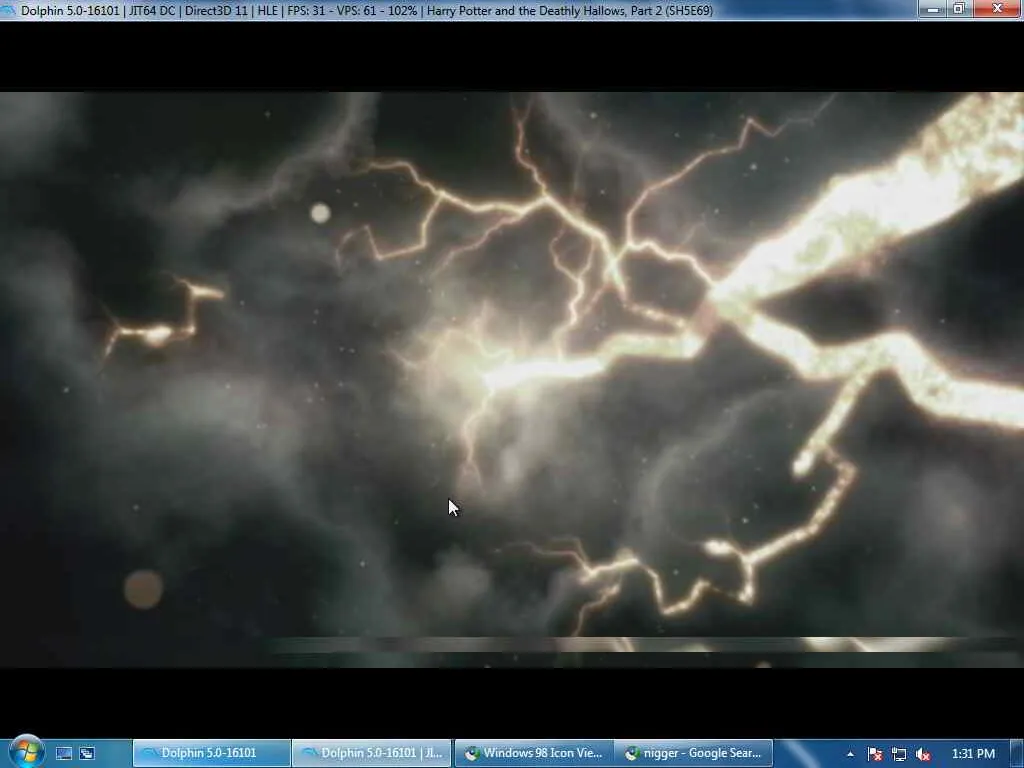Show hidden system tray icons arrow
This screenshot has width=1024, height=768.
pos(850,754)
